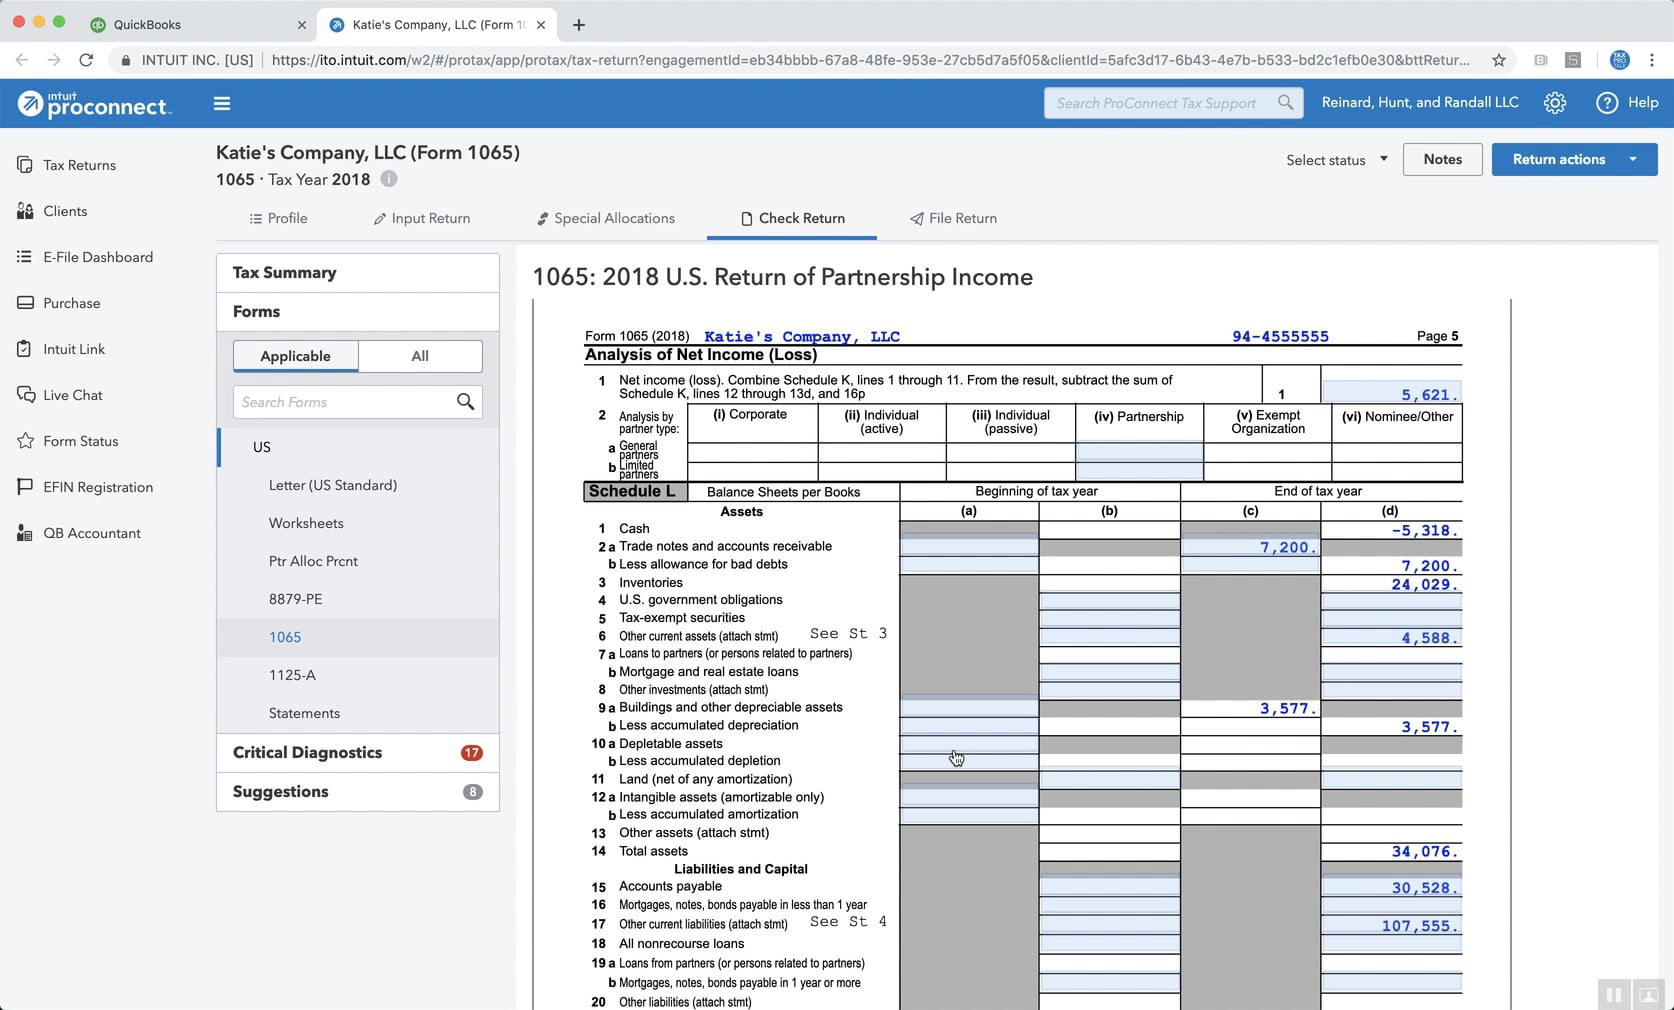
Task: Open settings gear in header
Action: [x=1554, y=103]
